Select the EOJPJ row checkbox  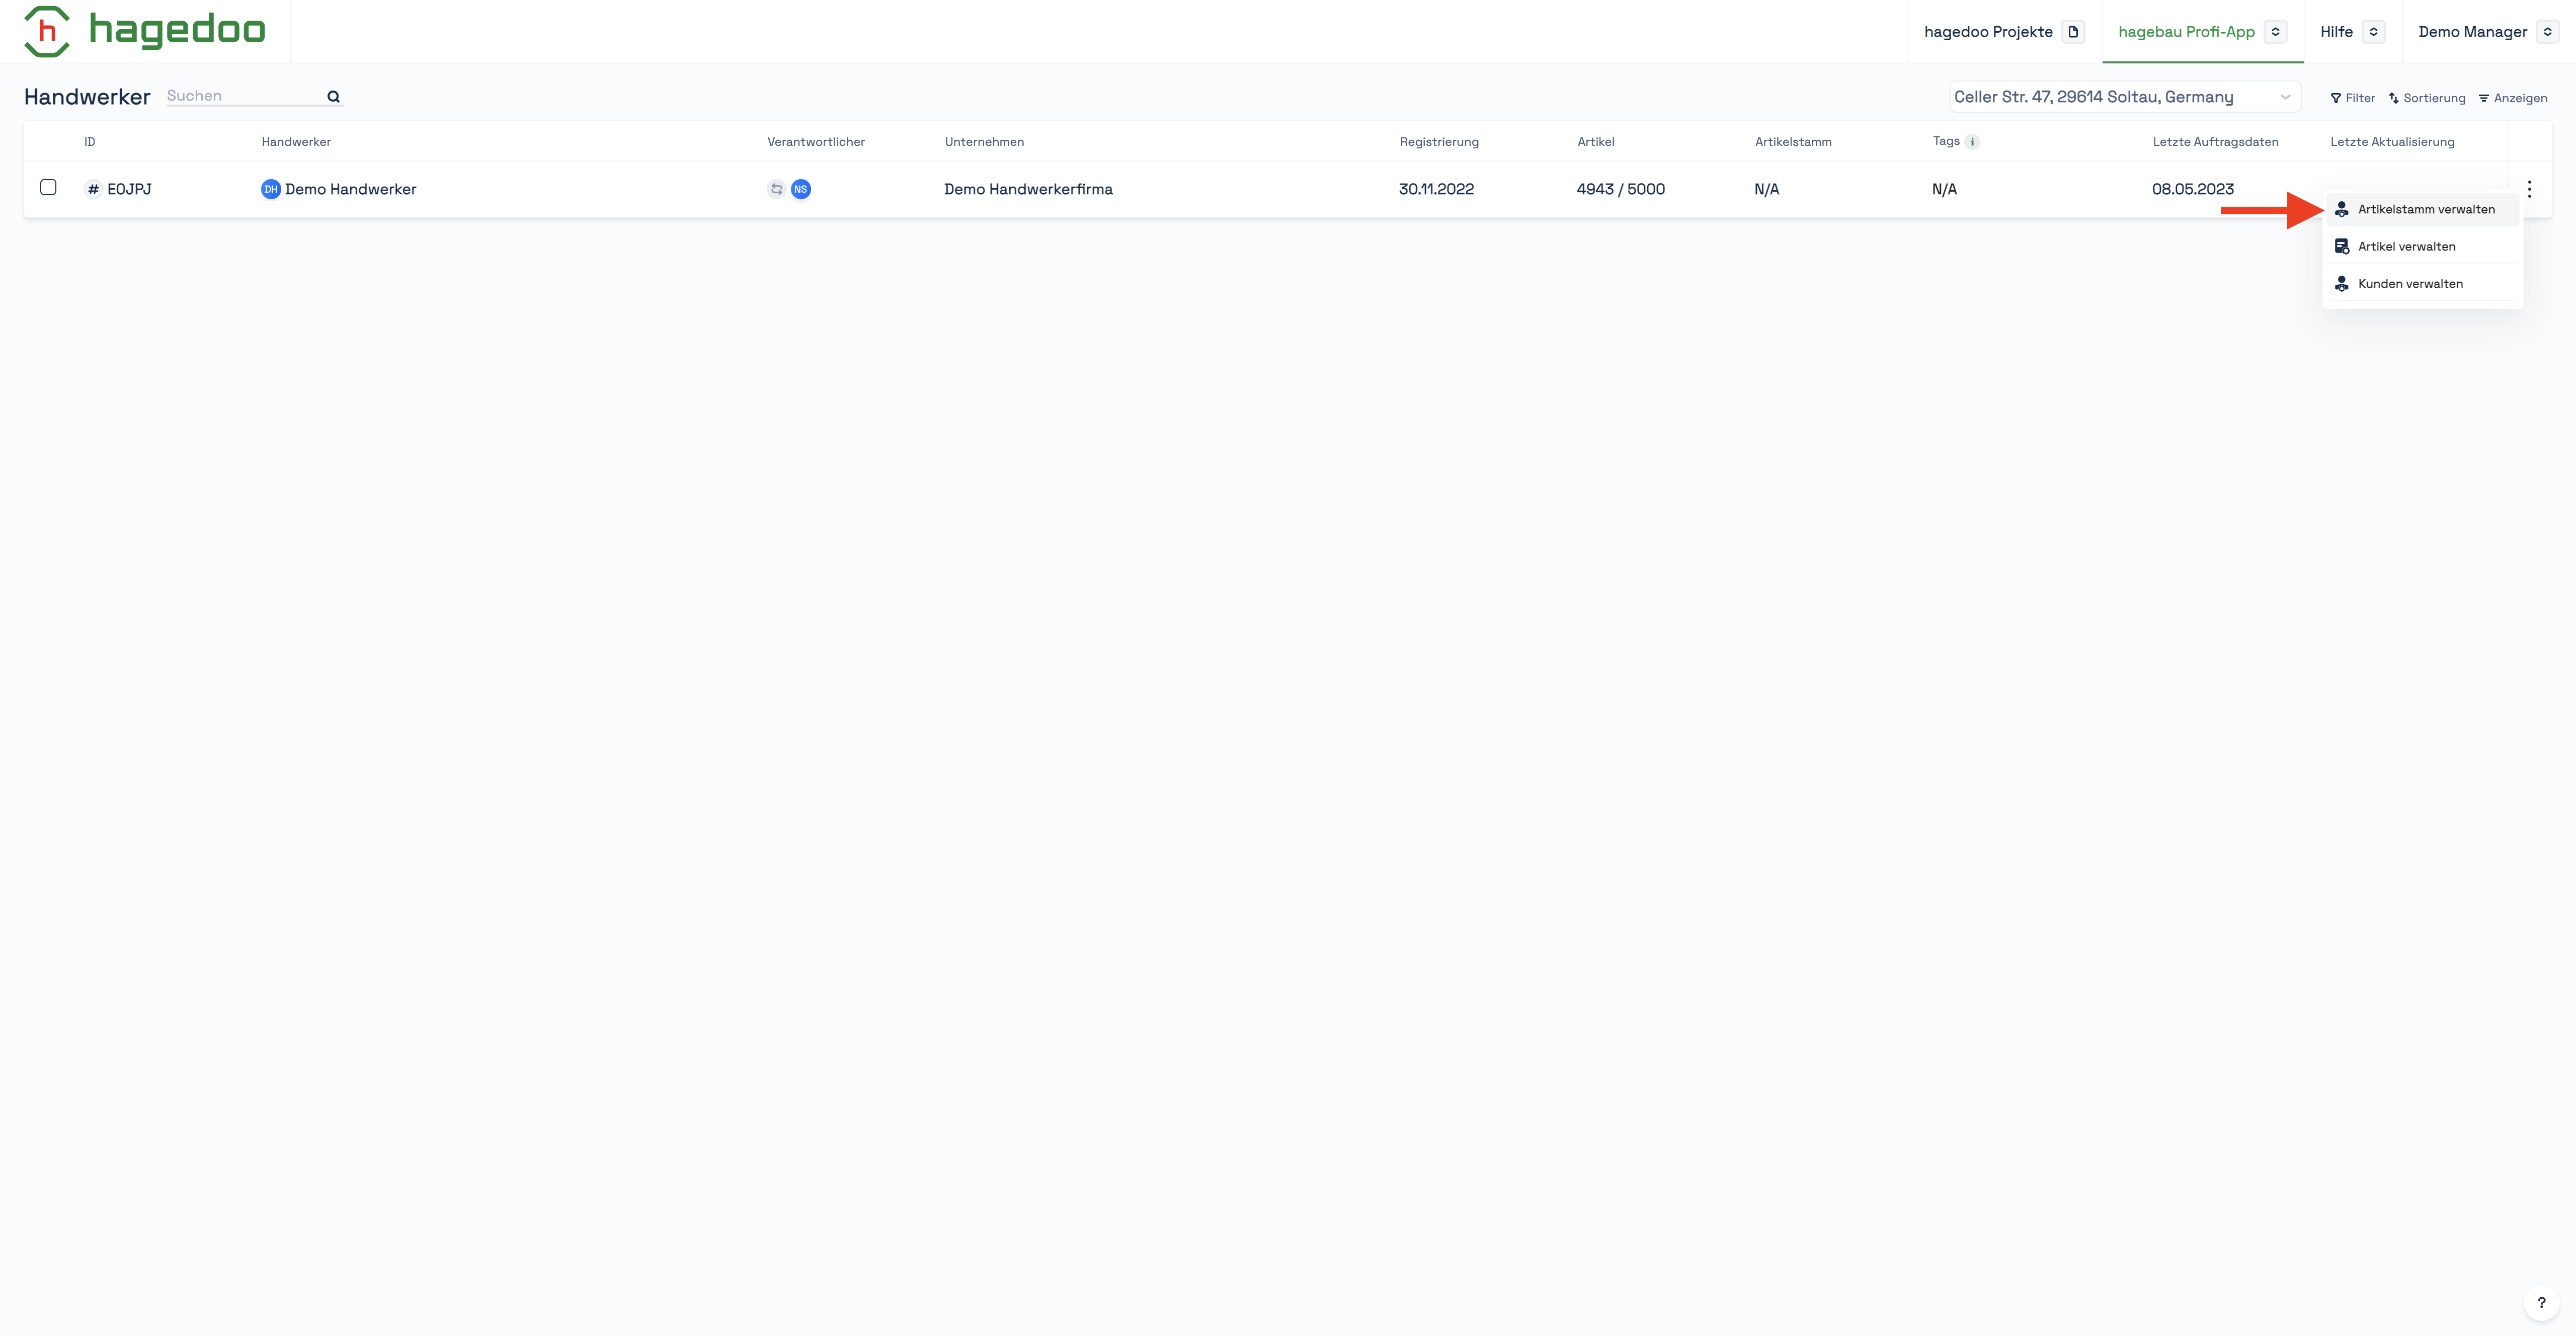[48, 187]
